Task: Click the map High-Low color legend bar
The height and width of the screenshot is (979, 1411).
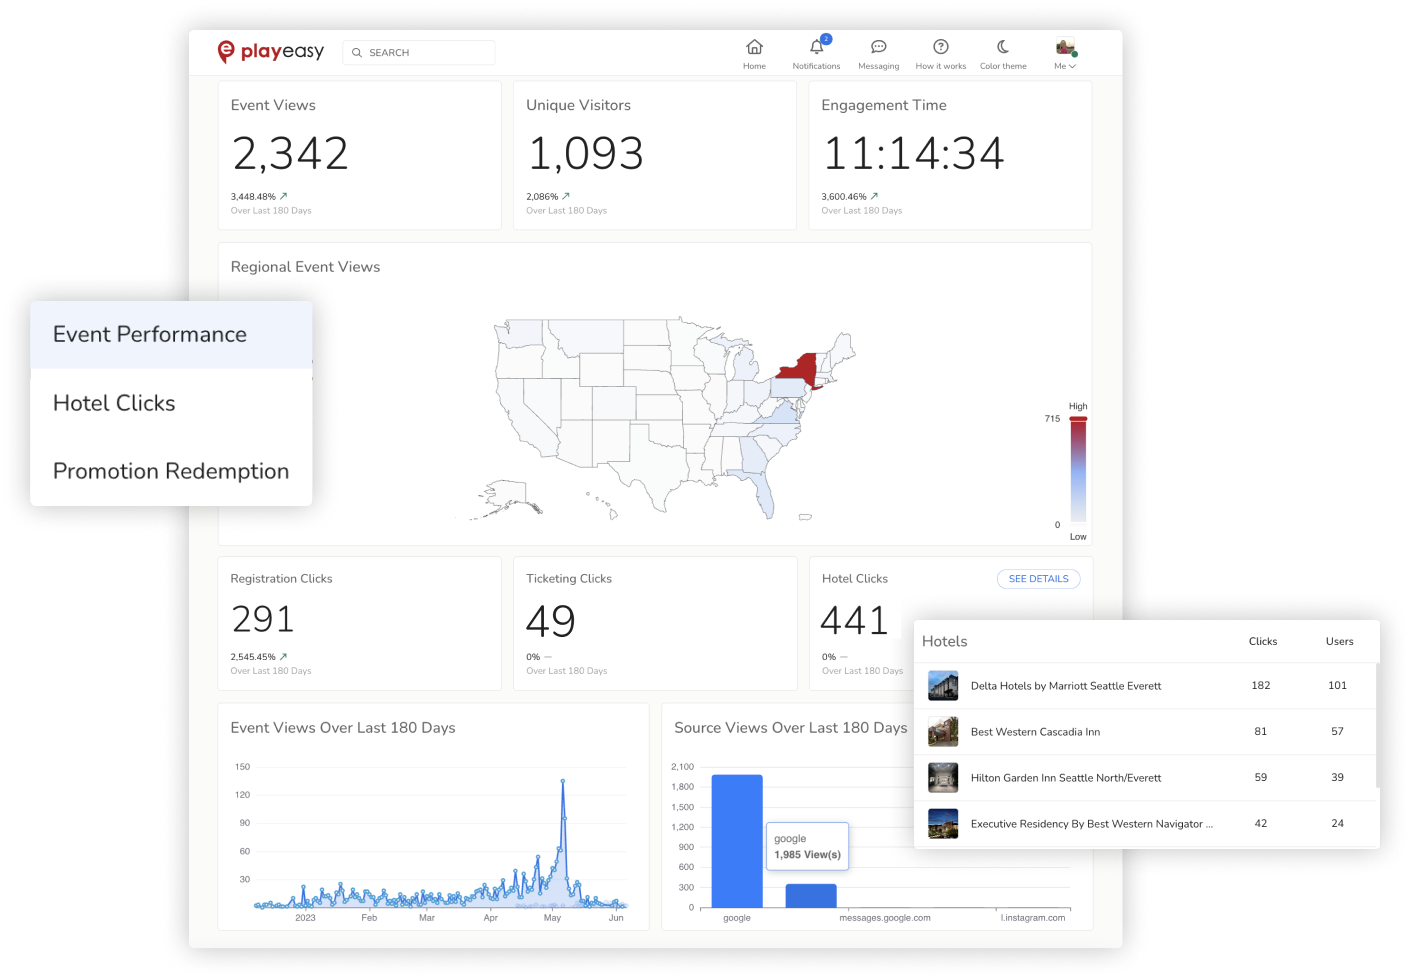Action: coord(1078,470)
